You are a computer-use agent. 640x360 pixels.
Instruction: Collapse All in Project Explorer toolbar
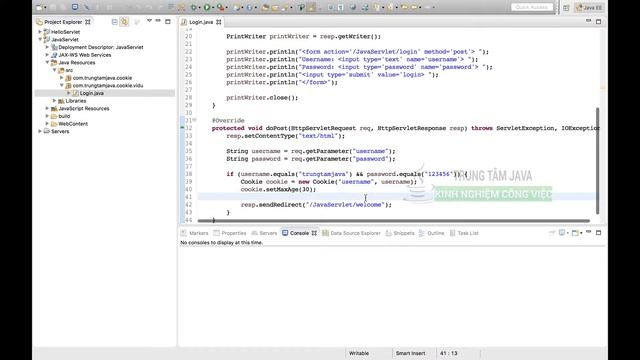(x=115, y=22)
